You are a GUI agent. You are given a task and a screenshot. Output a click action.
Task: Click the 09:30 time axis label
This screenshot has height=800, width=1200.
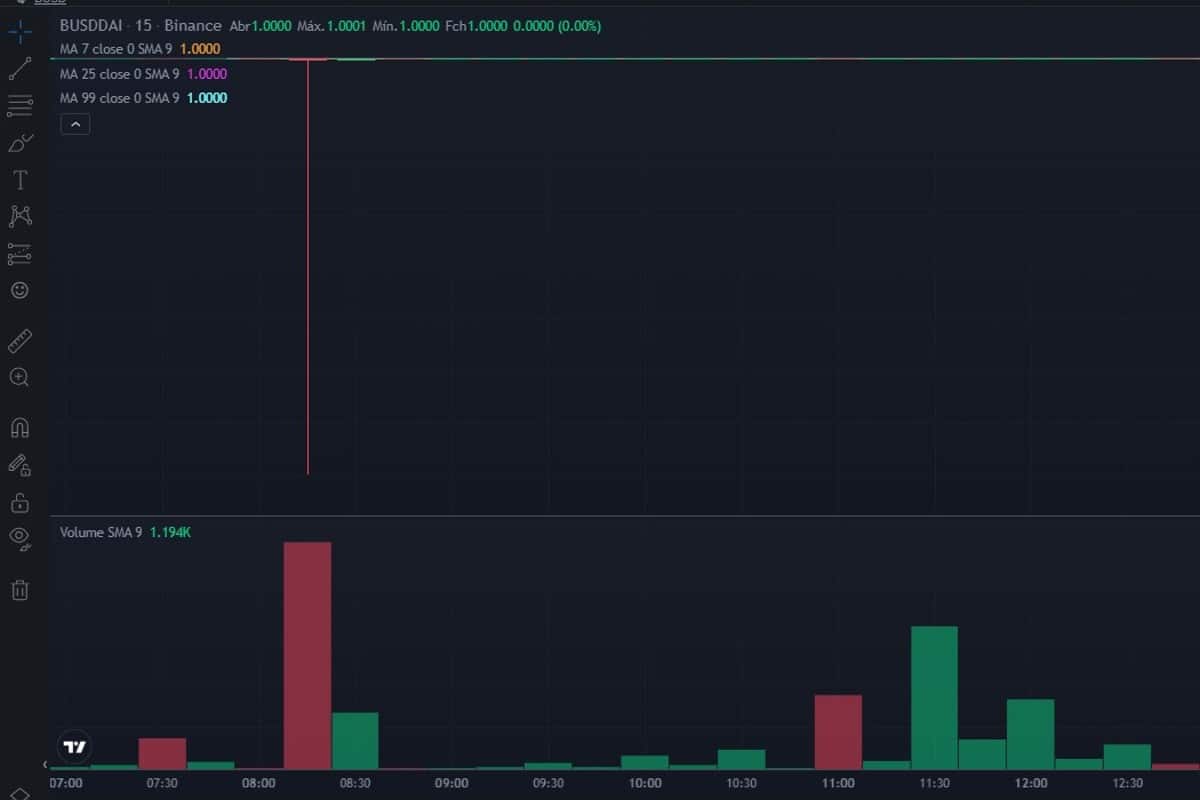pyautogui.click(x=548, y=783)
